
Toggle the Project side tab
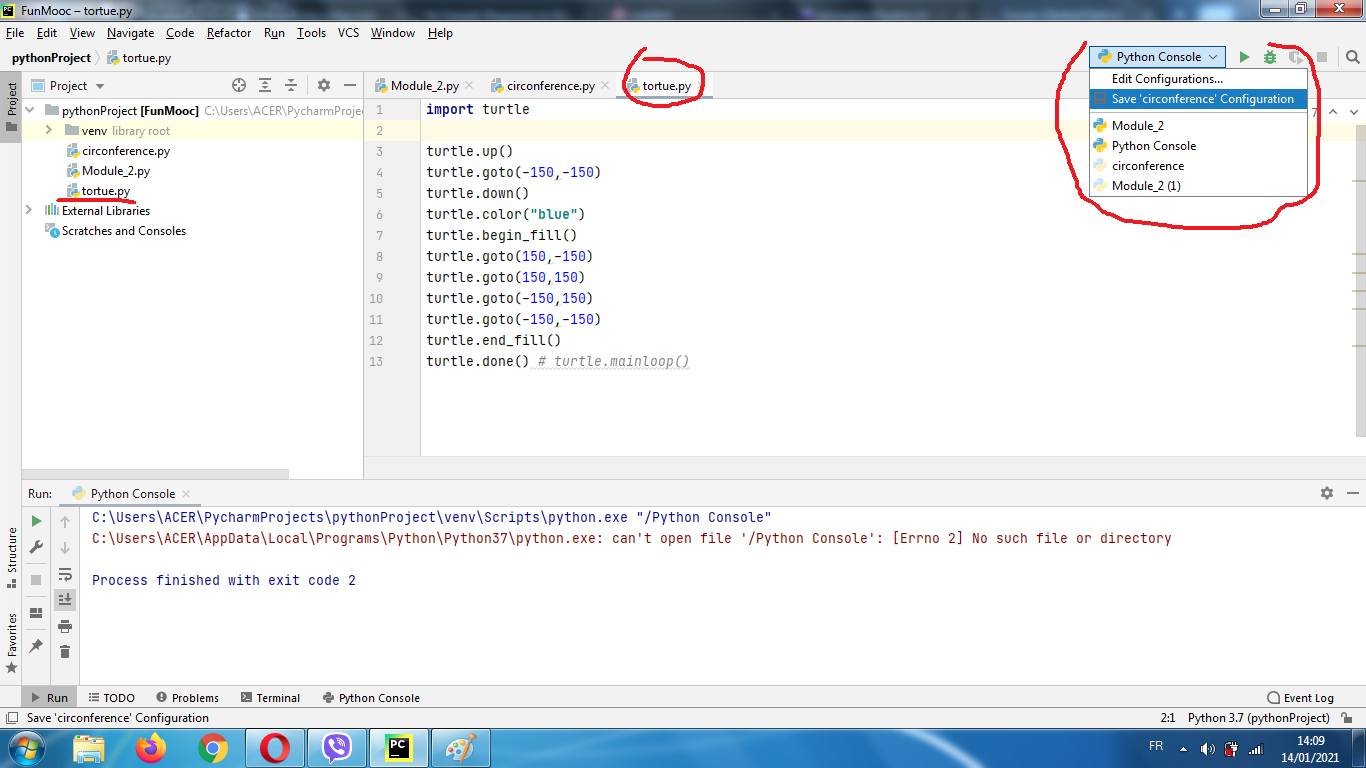coord(11,106)
